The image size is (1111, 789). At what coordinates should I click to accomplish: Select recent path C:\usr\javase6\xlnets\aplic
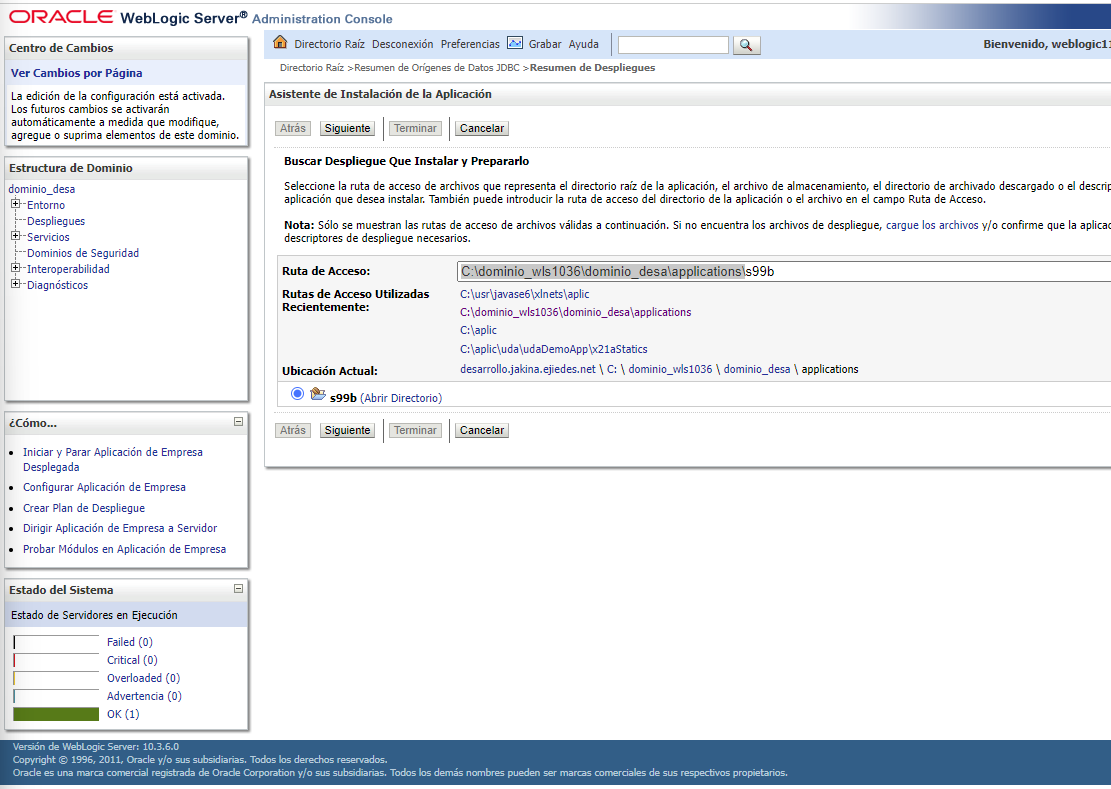pyautogui.click(x=524, y=294)
